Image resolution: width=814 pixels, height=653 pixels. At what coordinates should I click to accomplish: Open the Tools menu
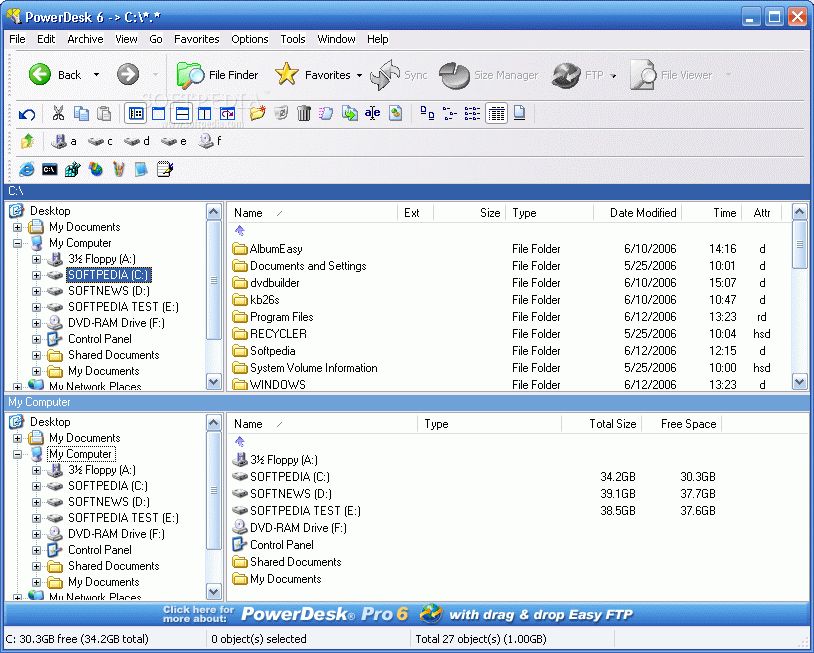293,39
